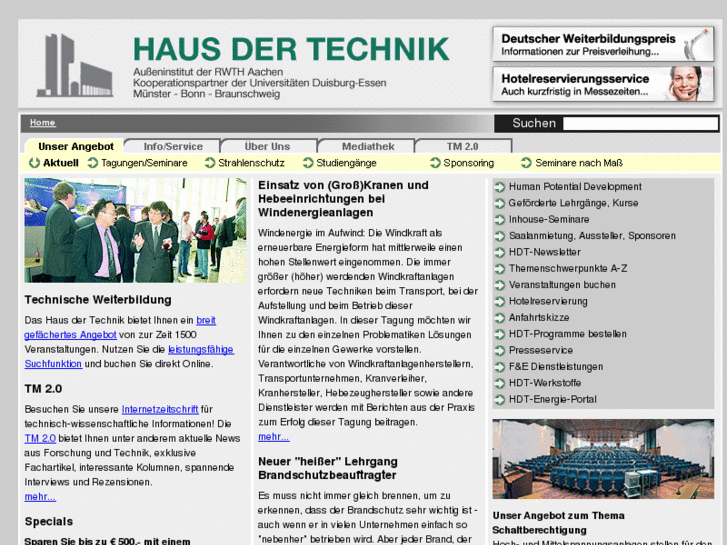727x545 pixels.
Task: Open Saalanmietung, Aussteller, Sponsoren link
Action: [592, 236]
